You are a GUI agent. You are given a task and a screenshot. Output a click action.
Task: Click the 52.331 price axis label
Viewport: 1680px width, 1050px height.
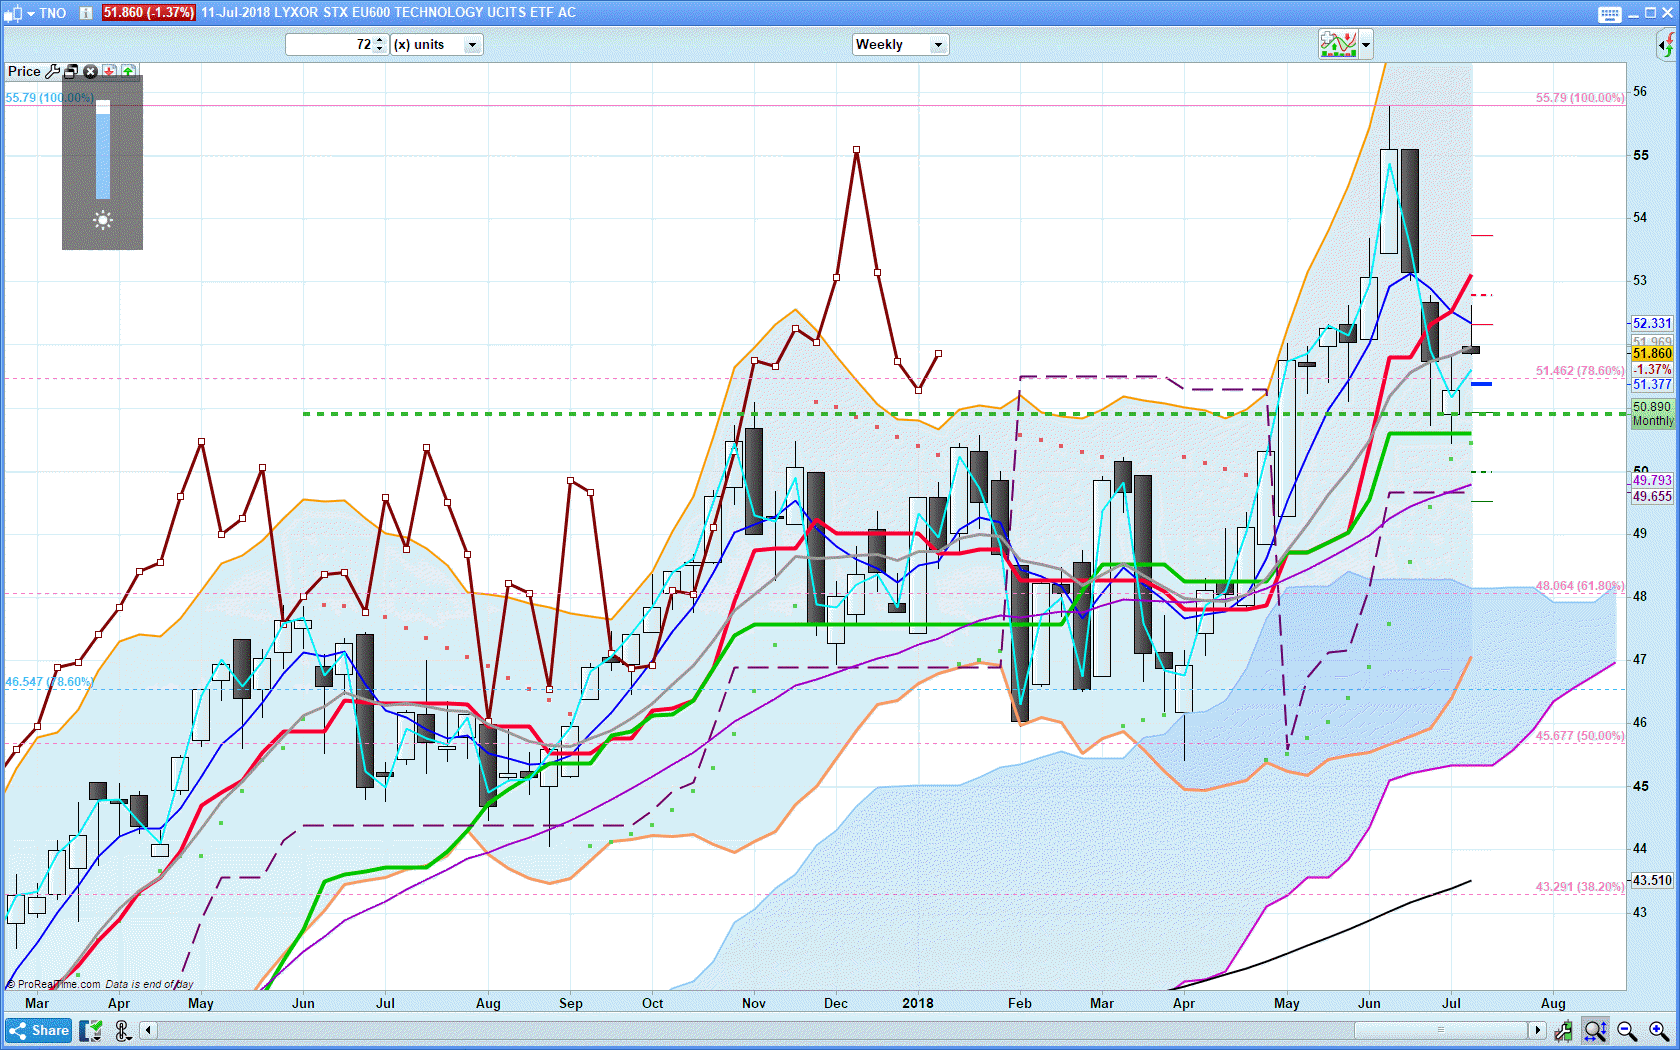tap(1652, 323)
